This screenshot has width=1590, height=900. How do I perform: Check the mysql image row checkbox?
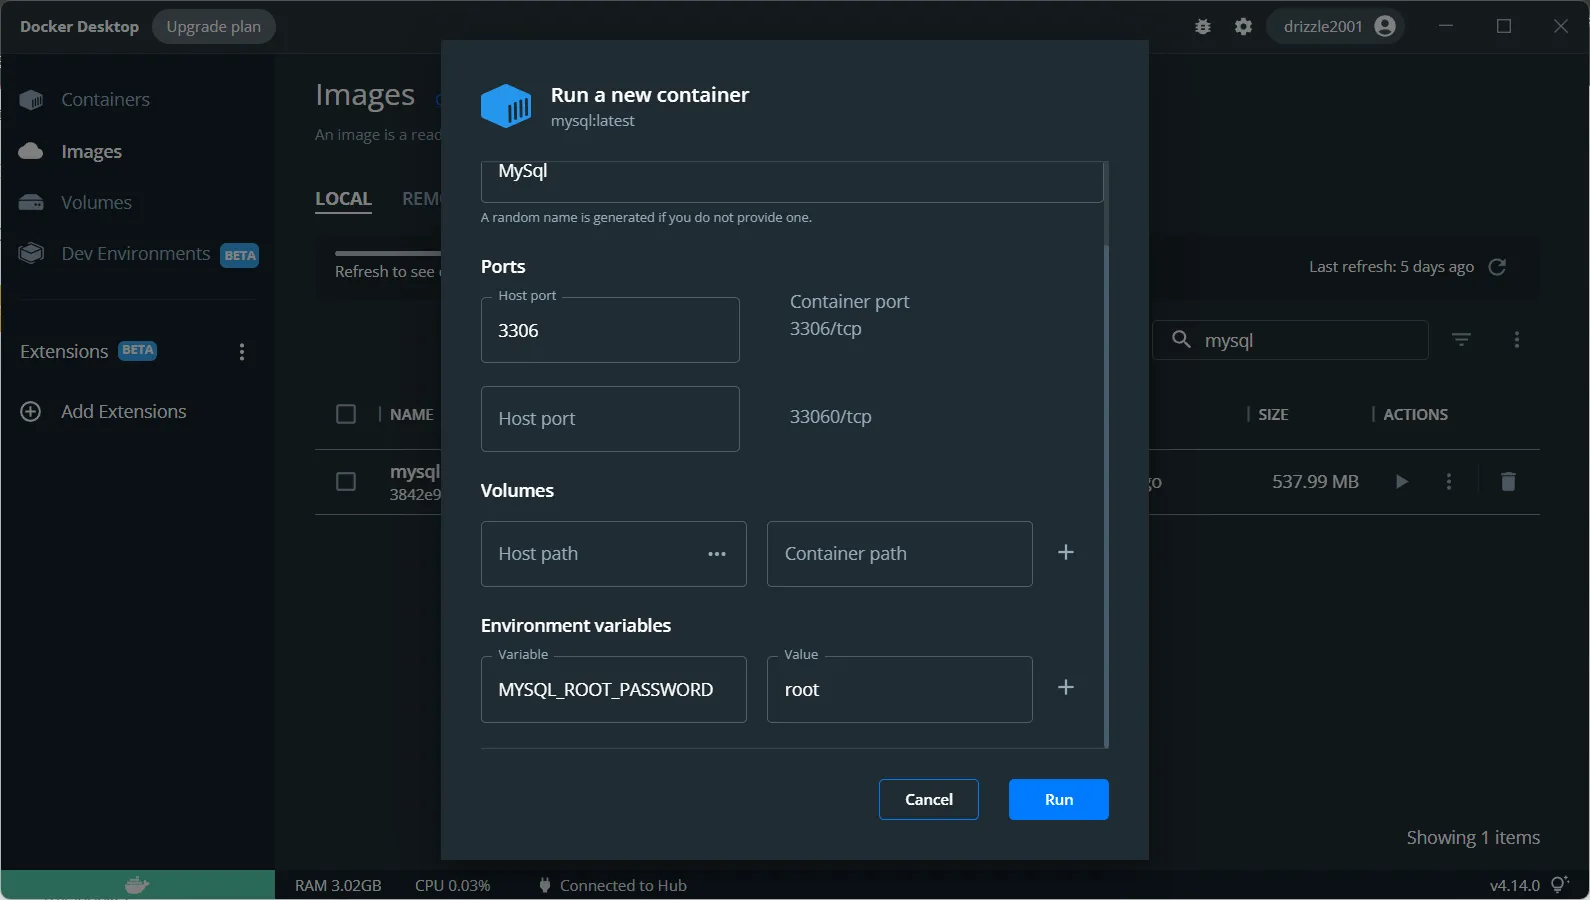coord(346,482)
